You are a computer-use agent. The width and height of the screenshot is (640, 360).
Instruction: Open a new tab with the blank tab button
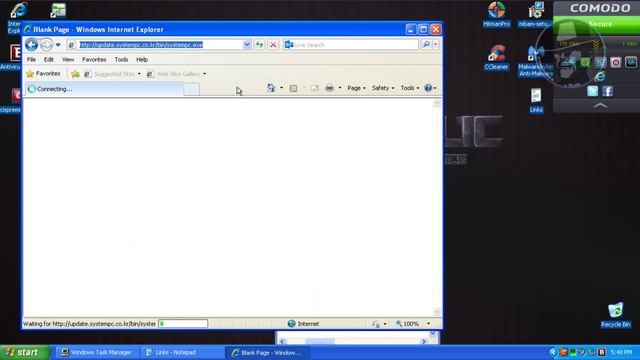click(191, 89)
